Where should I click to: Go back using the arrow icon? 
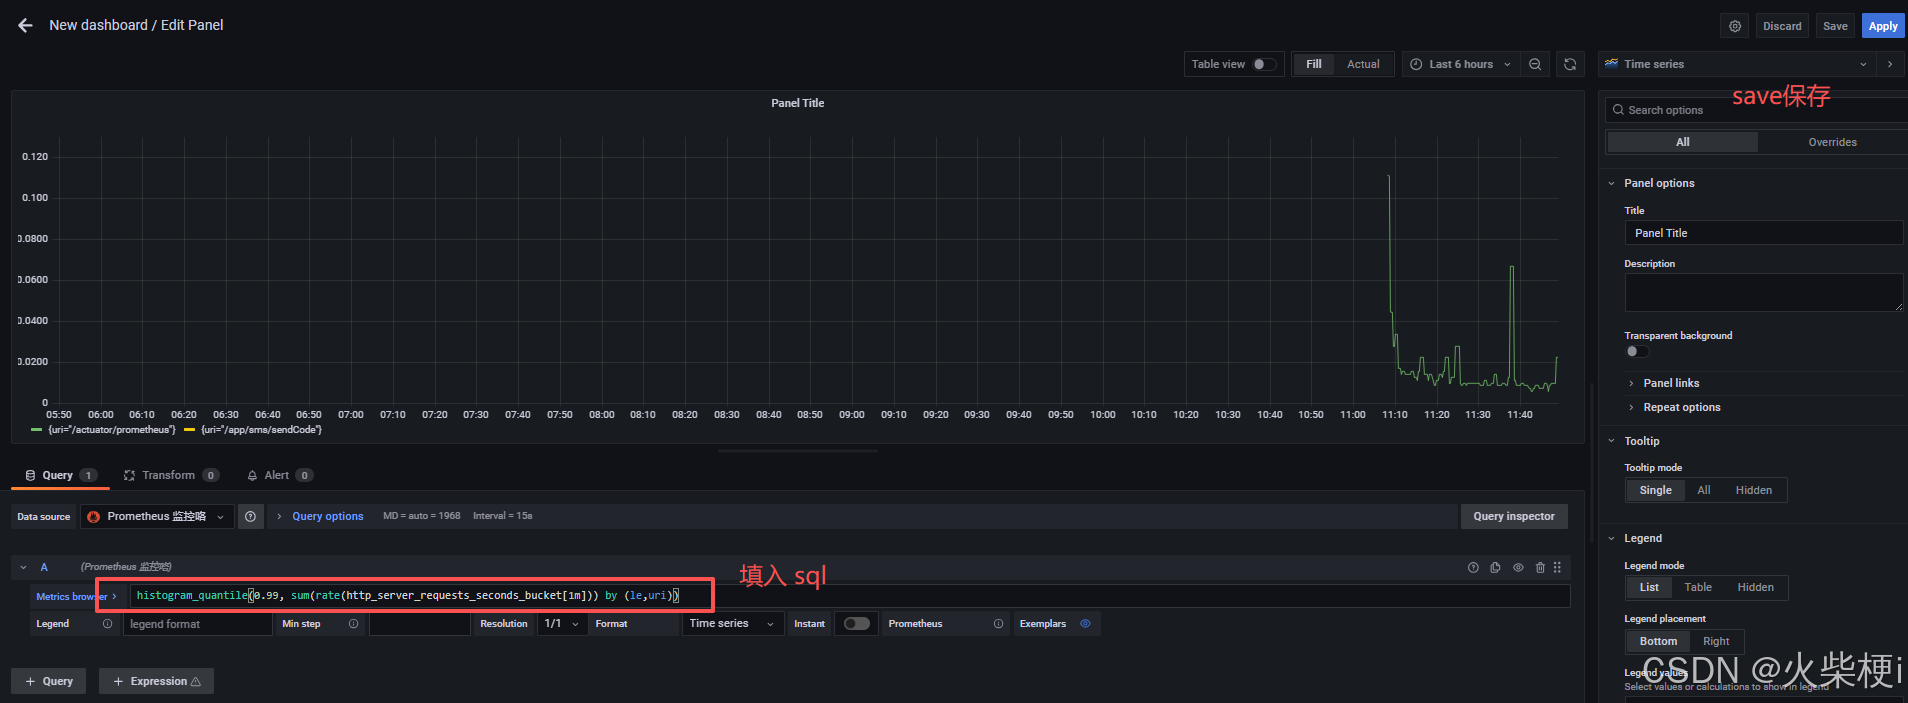(25, 25)
